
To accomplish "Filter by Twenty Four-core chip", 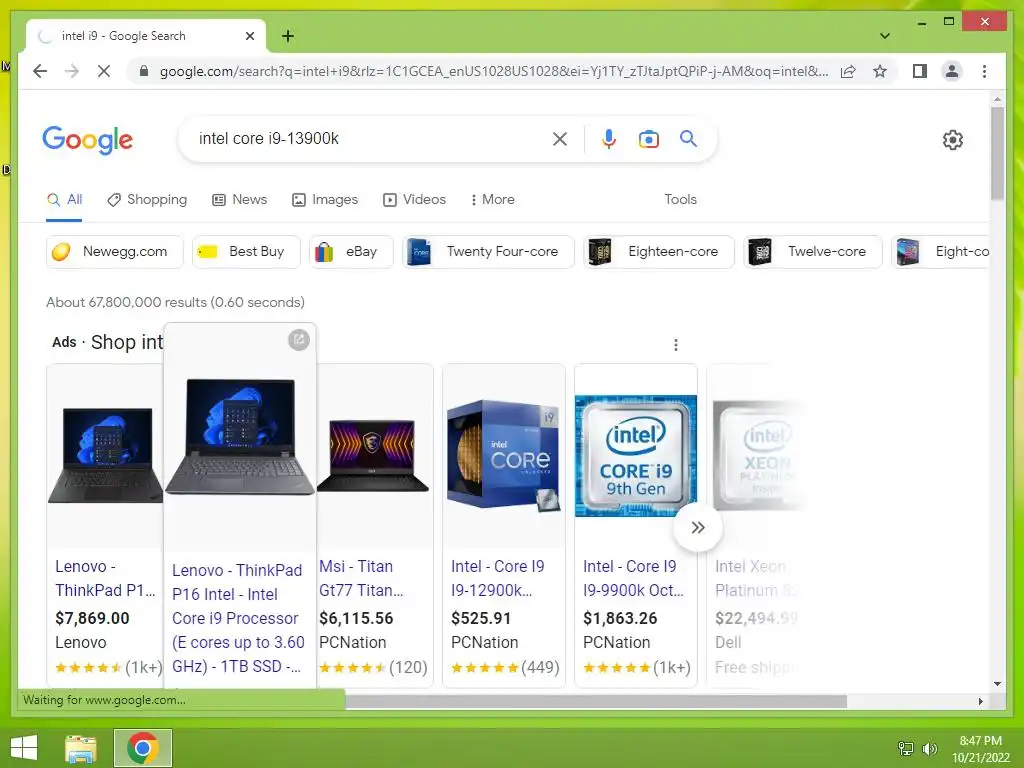I will coord(488,251).
